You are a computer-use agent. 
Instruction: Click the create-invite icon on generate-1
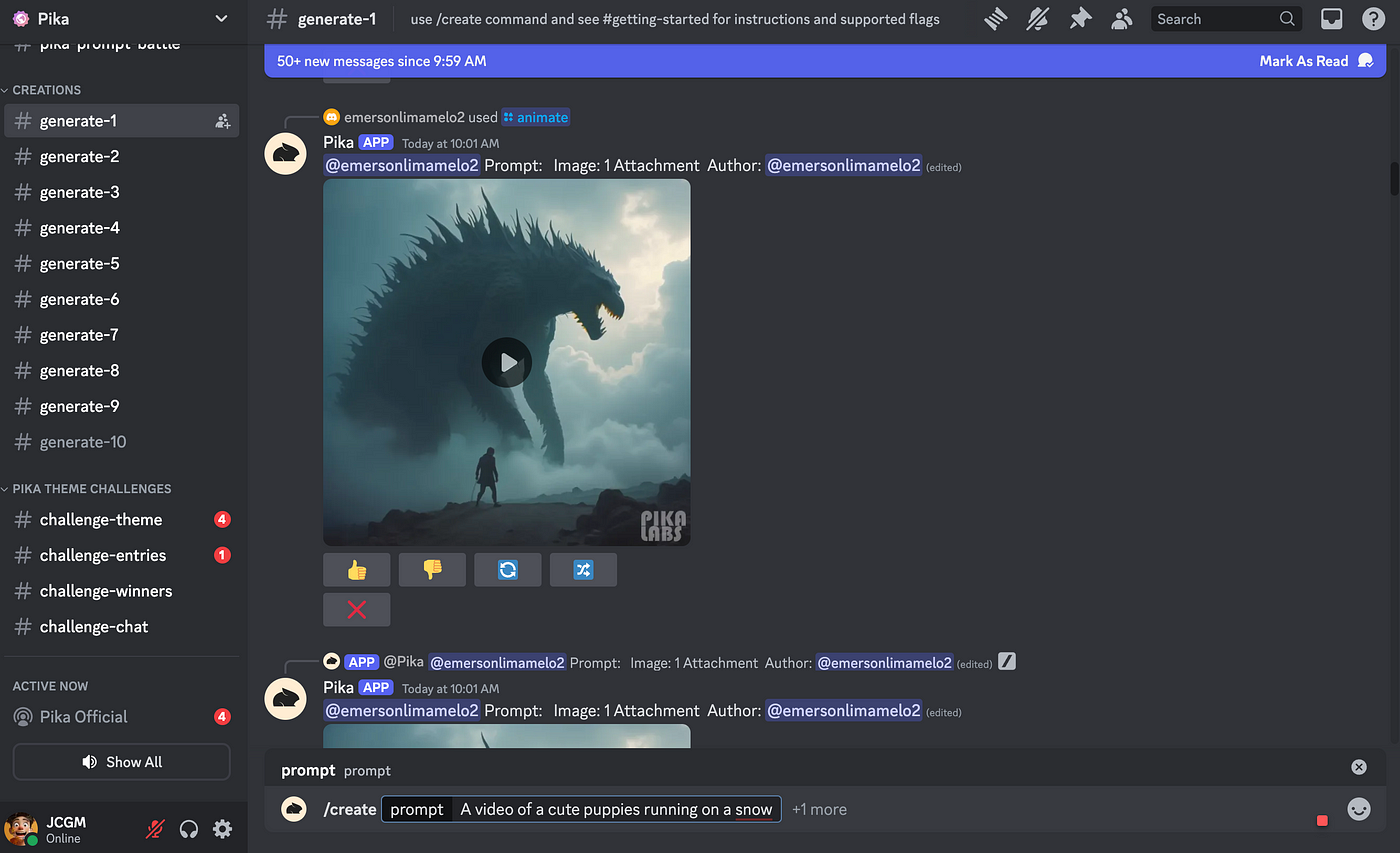(222, 121)
